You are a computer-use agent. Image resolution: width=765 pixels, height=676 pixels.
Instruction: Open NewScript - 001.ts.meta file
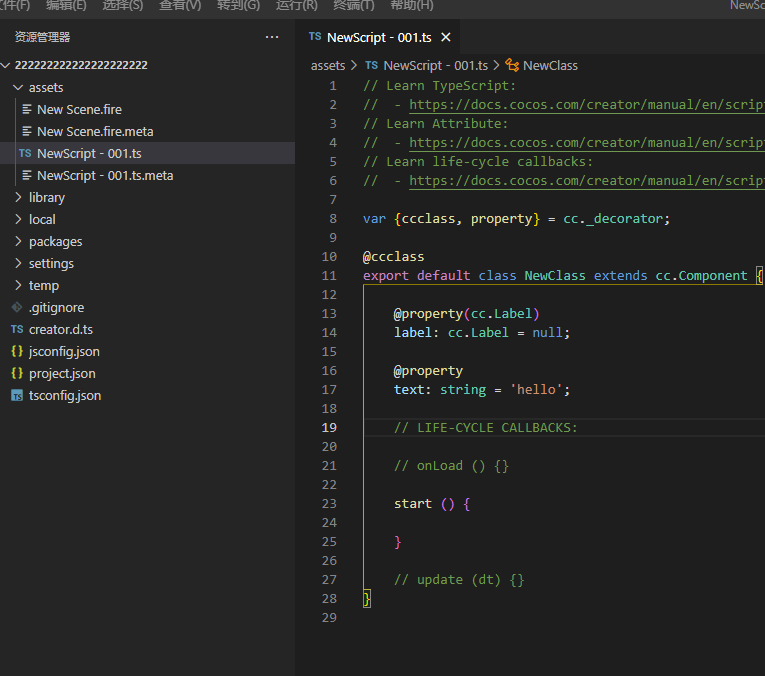click(x=105, y=176)
